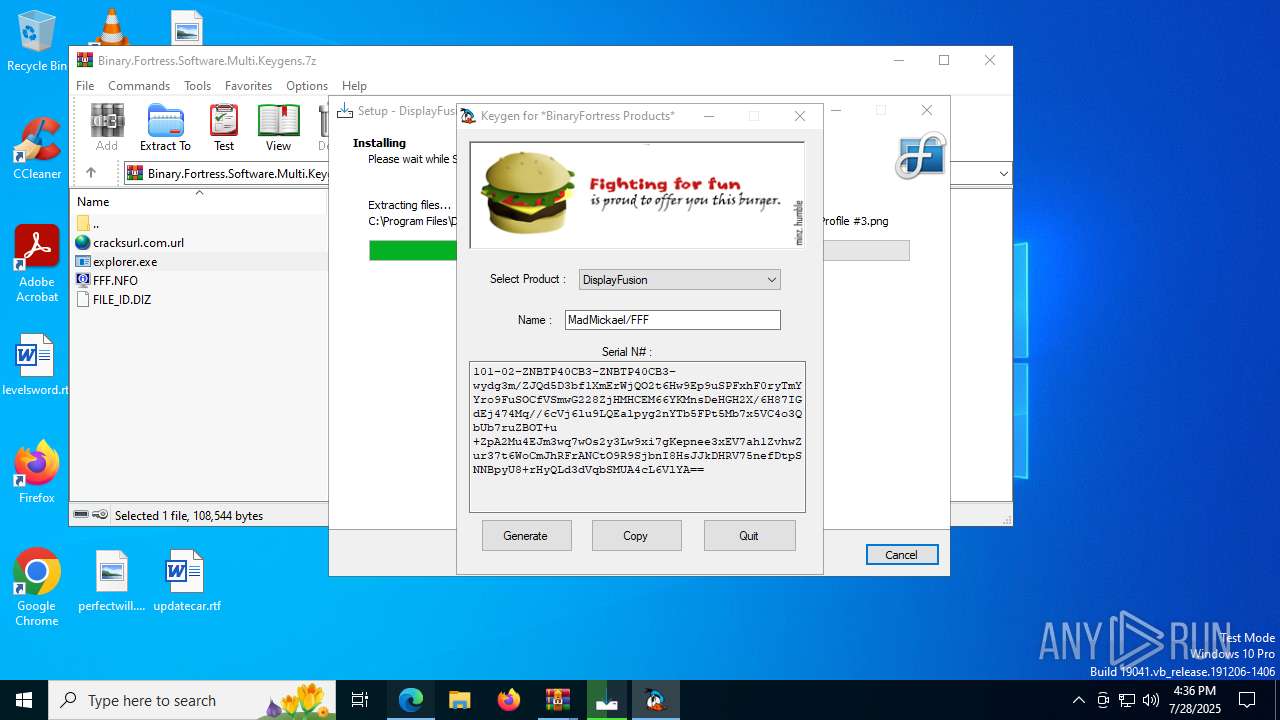The height and width of the screenshot is (720, 1280).
Task: Open File Explorer from the taskbar
Action: 459,700
